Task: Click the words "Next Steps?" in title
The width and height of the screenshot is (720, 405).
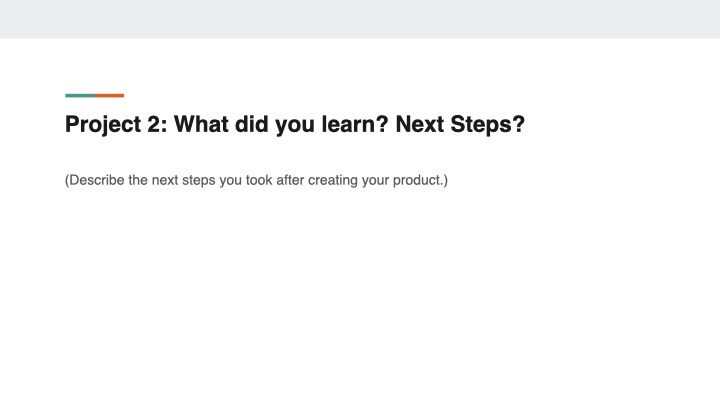Action: click(x=459, y=126)
